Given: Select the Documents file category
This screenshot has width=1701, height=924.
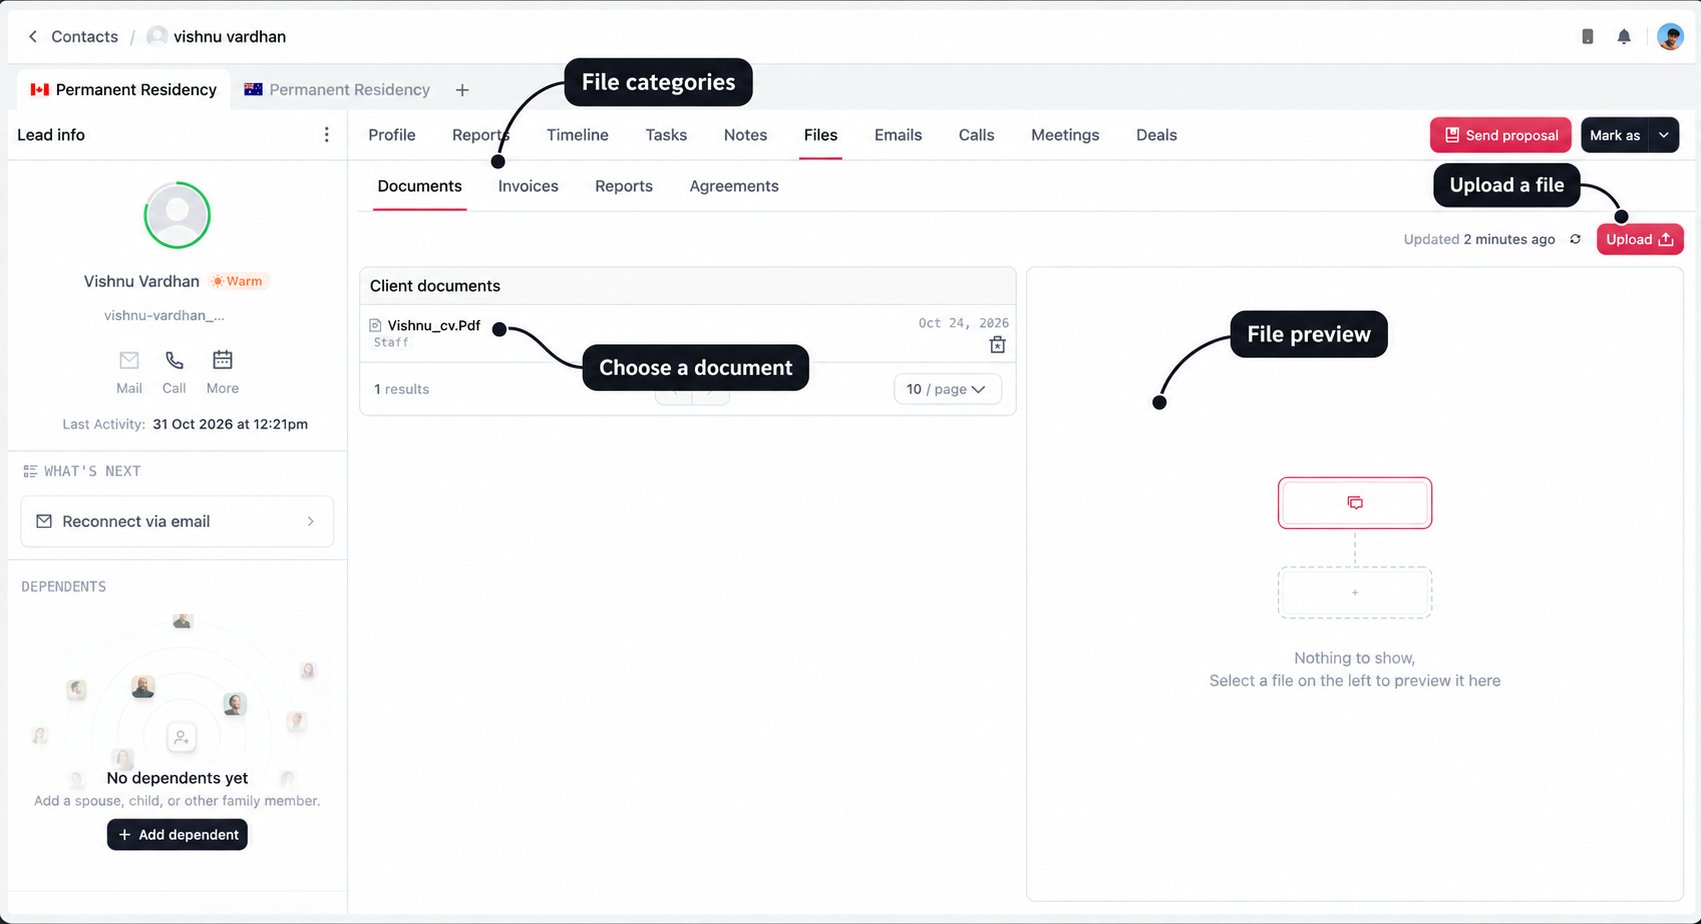Looking at the screenshot, I should point(420,186).
